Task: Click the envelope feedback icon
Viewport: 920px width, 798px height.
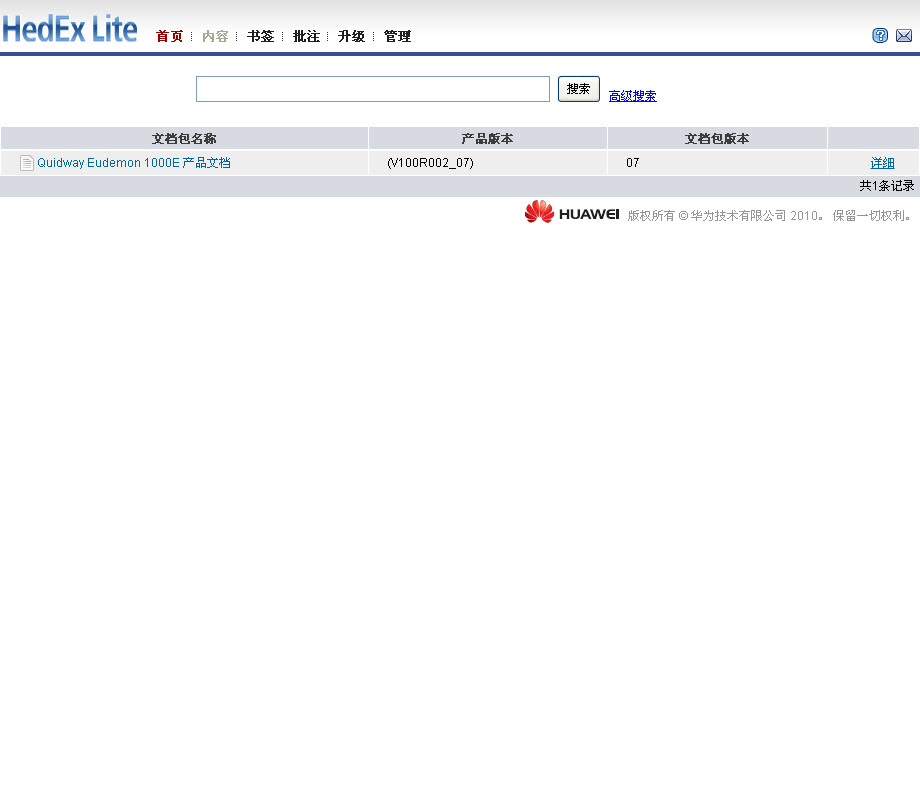Action: [x=904, y=35]
